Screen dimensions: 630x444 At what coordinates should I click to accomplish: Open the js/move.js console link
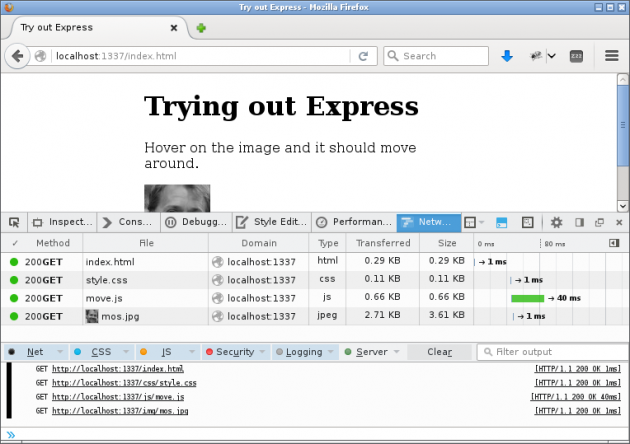[x=118, y=397]
